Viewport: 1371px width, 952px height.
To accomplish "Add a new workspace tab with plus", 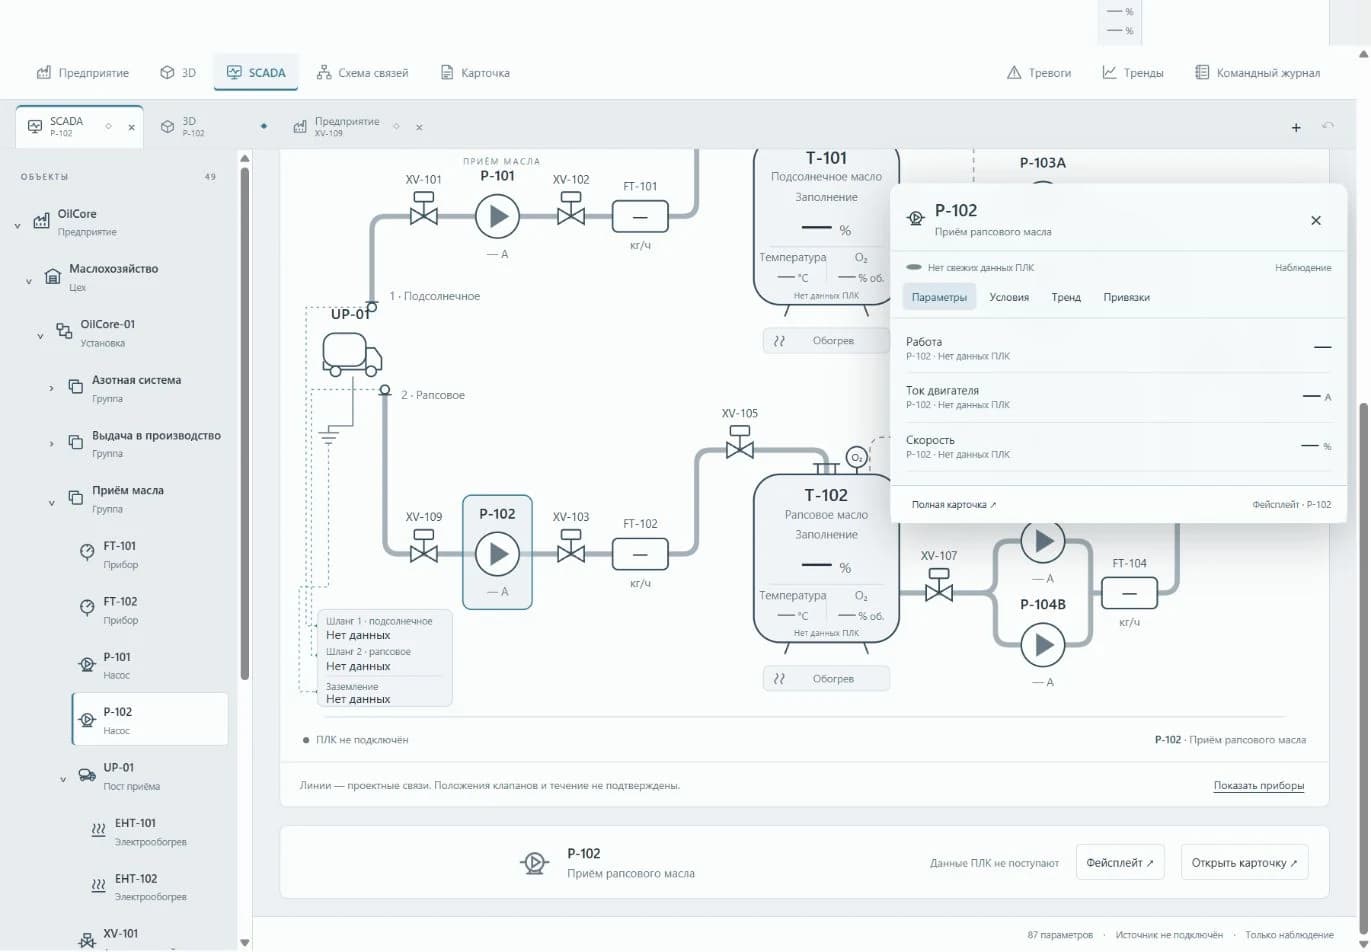I will [x=1296, y=127].
